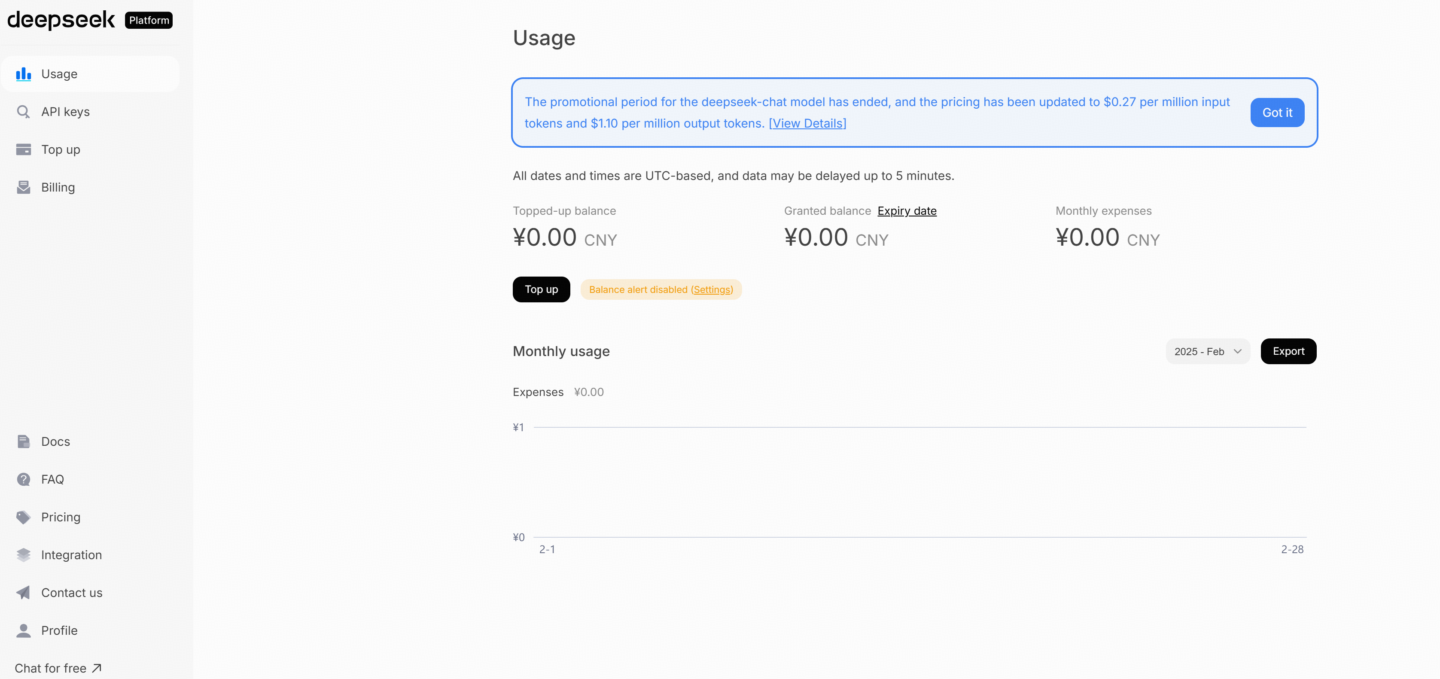Click the Chat for free link
The image size is (1440, 679).
tap(58, 668)
